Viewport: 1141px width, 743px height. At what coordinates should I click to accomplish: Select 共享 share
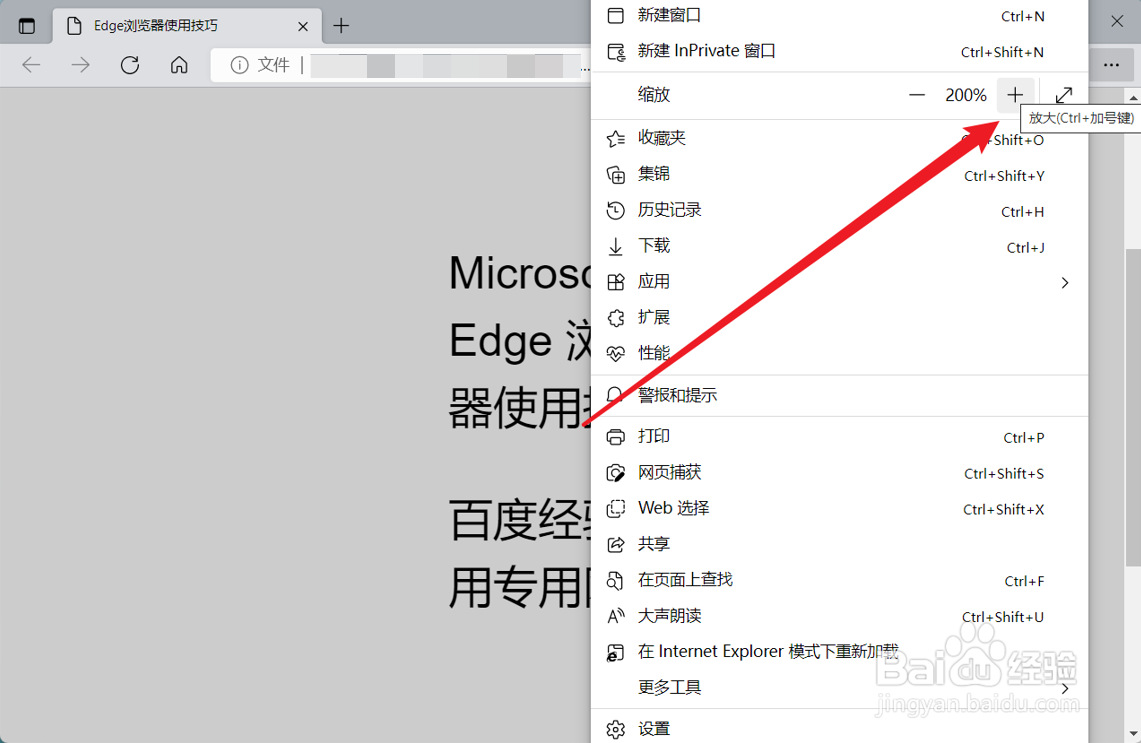tap(839, 544)
